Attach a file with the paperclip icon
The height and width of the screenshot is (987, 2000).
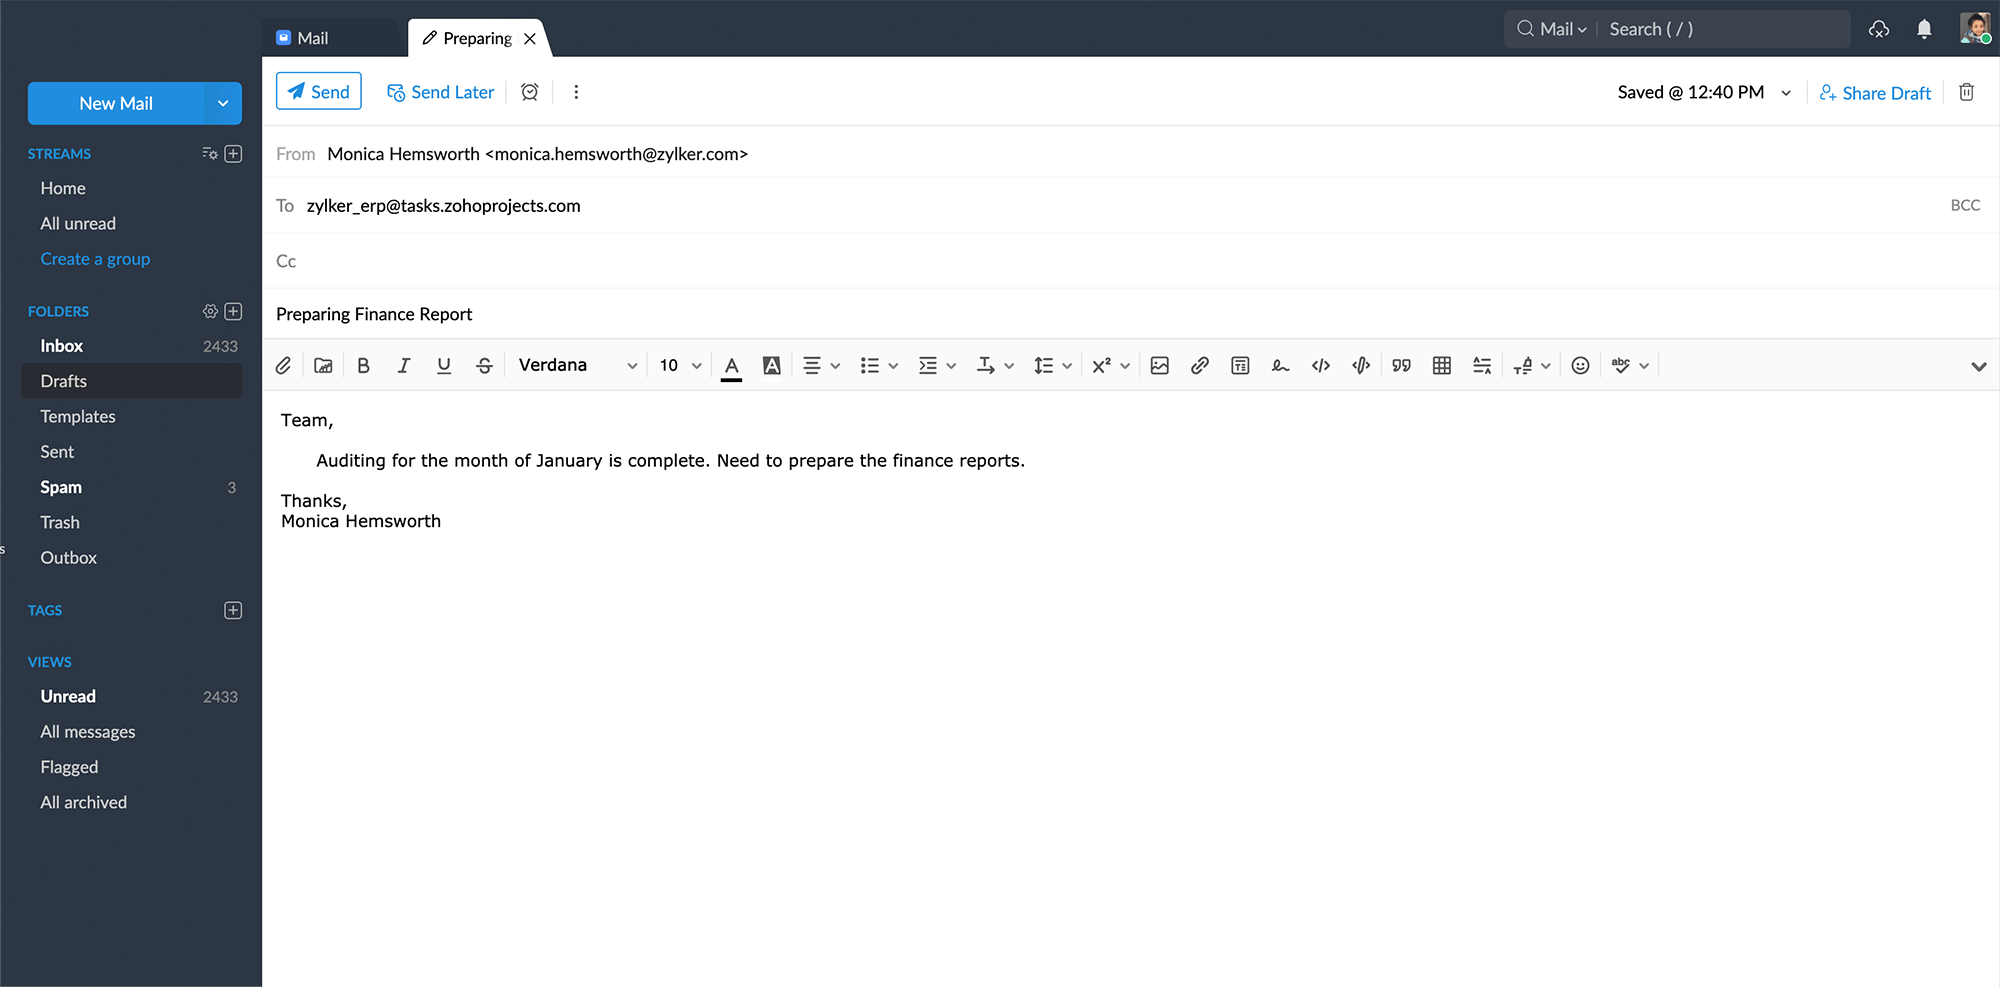[284, 366]
